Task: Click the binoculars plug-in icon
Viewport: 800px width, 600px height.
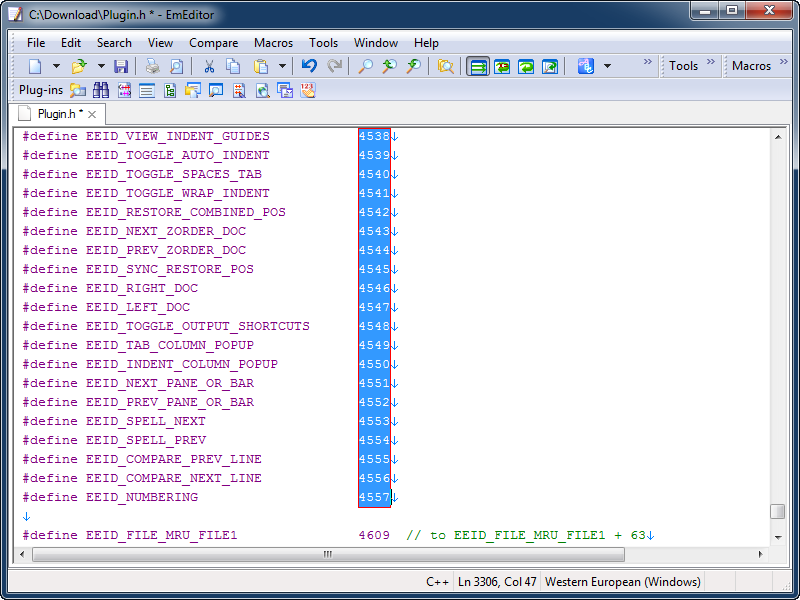Action: pos(101,91)
